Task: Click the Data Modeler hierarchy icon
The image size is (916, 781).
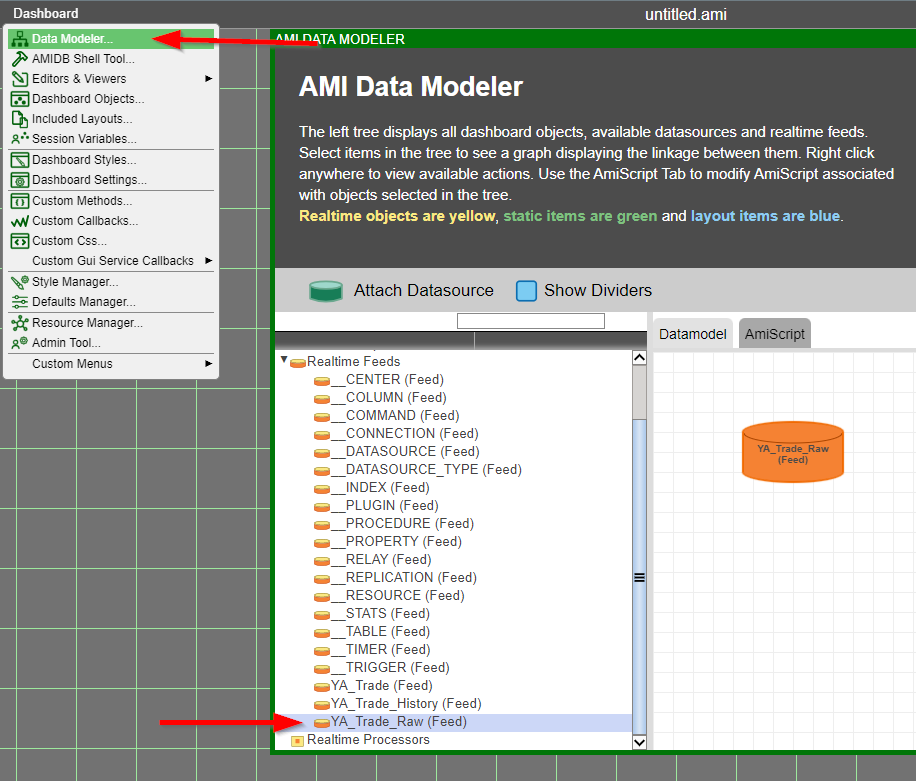Action: coord(20,39)
